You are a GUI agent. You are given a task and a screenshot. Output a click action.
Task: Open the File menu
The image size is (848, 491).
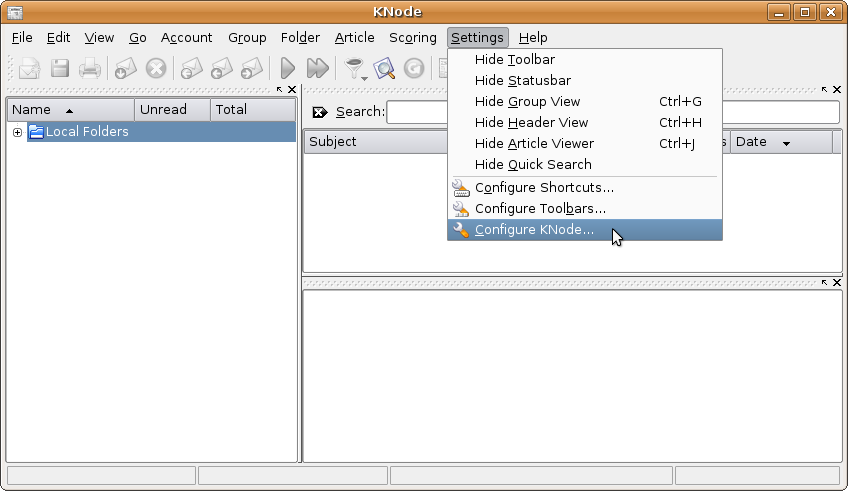pos(22,38)
